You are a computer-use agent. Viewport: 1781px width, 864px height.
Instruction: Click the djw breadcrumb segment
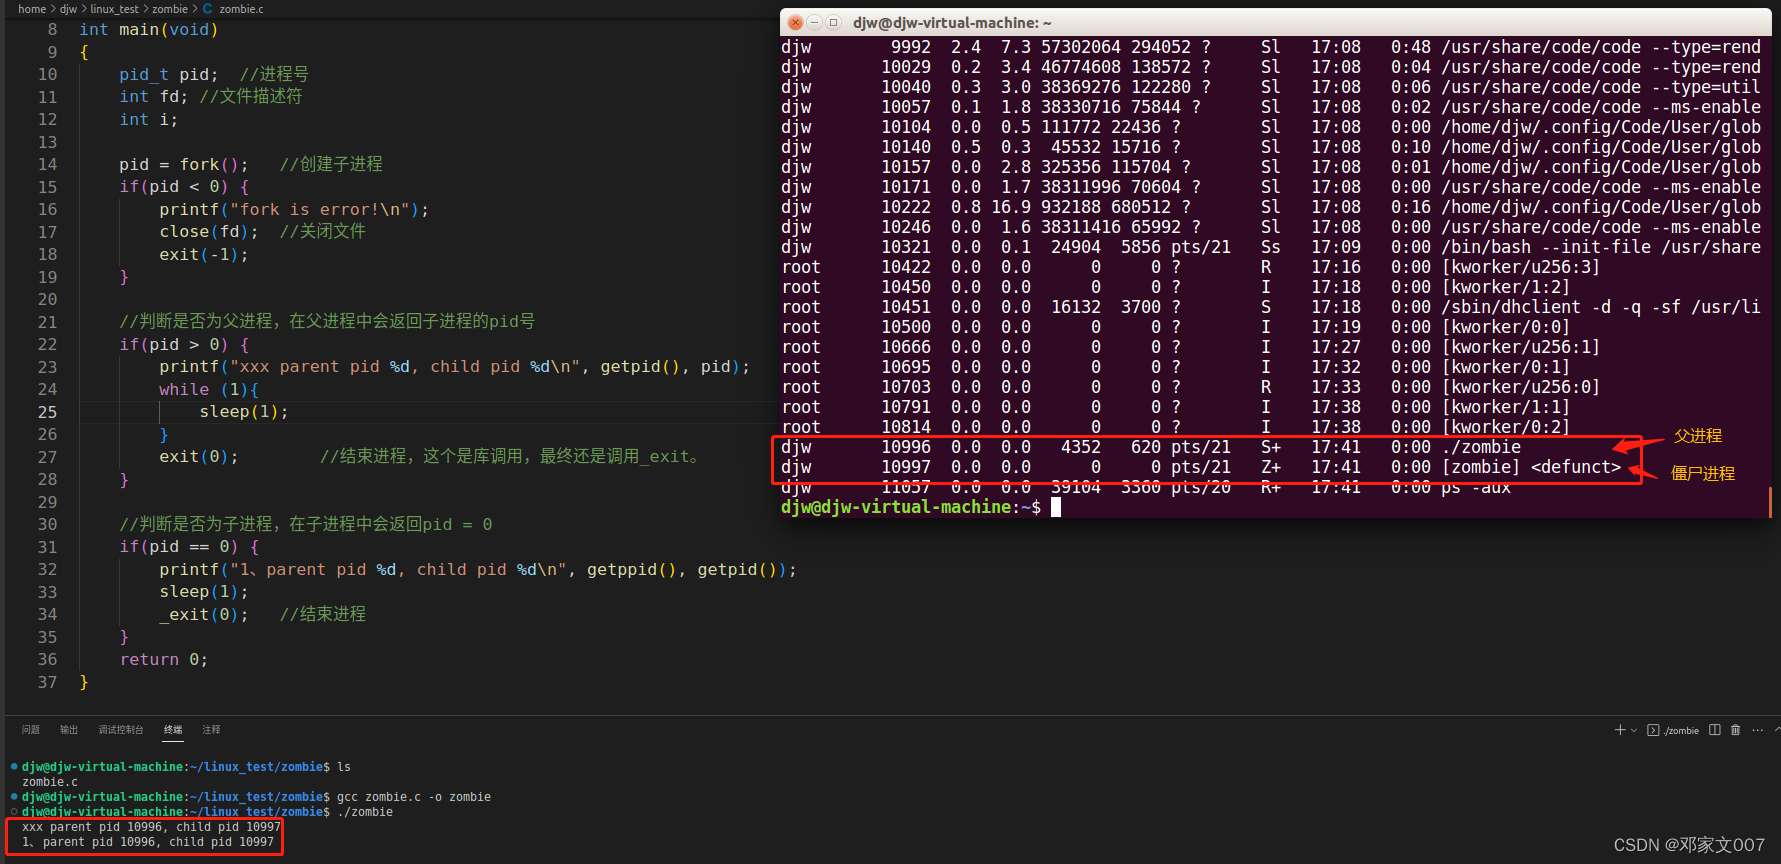tap(68, 9)
